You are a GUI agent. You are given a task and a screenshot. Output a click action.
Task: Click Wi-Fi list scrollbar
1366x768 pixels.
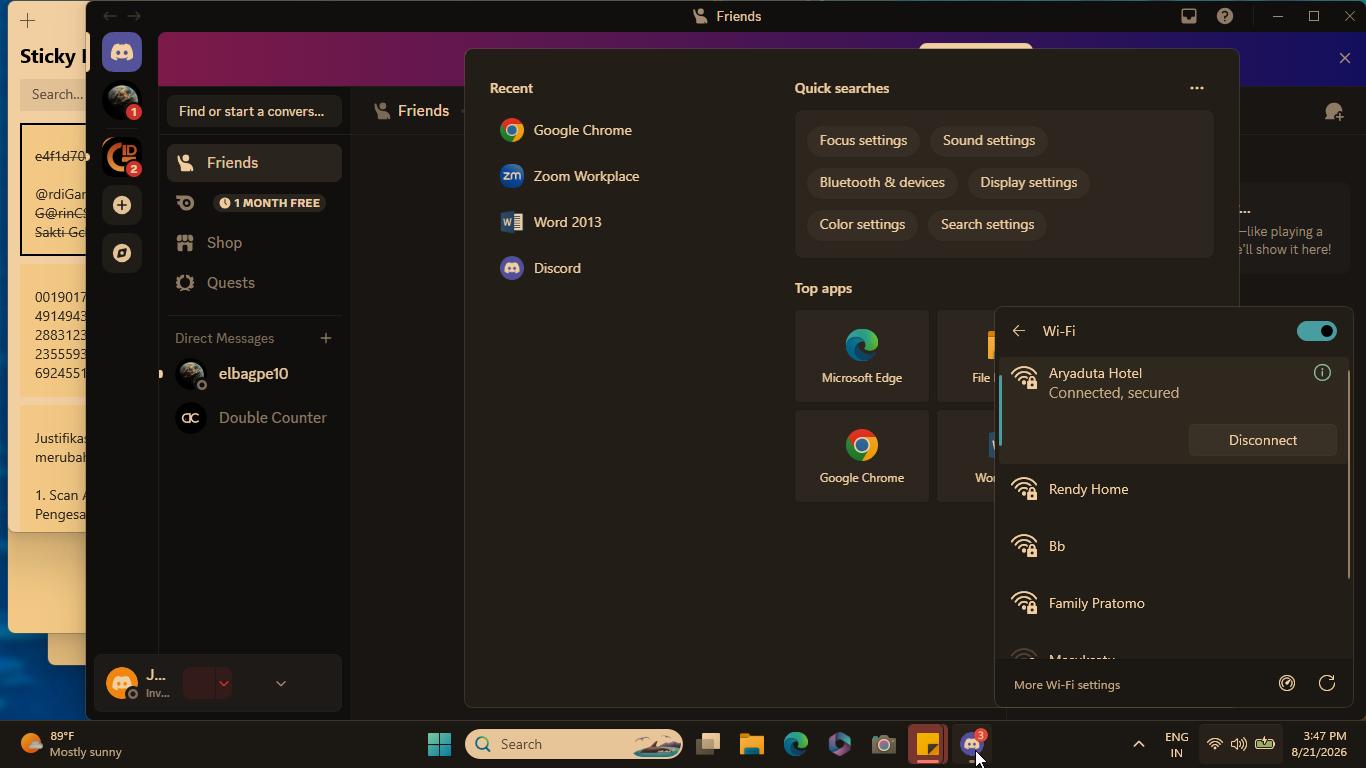(1348, 472)
